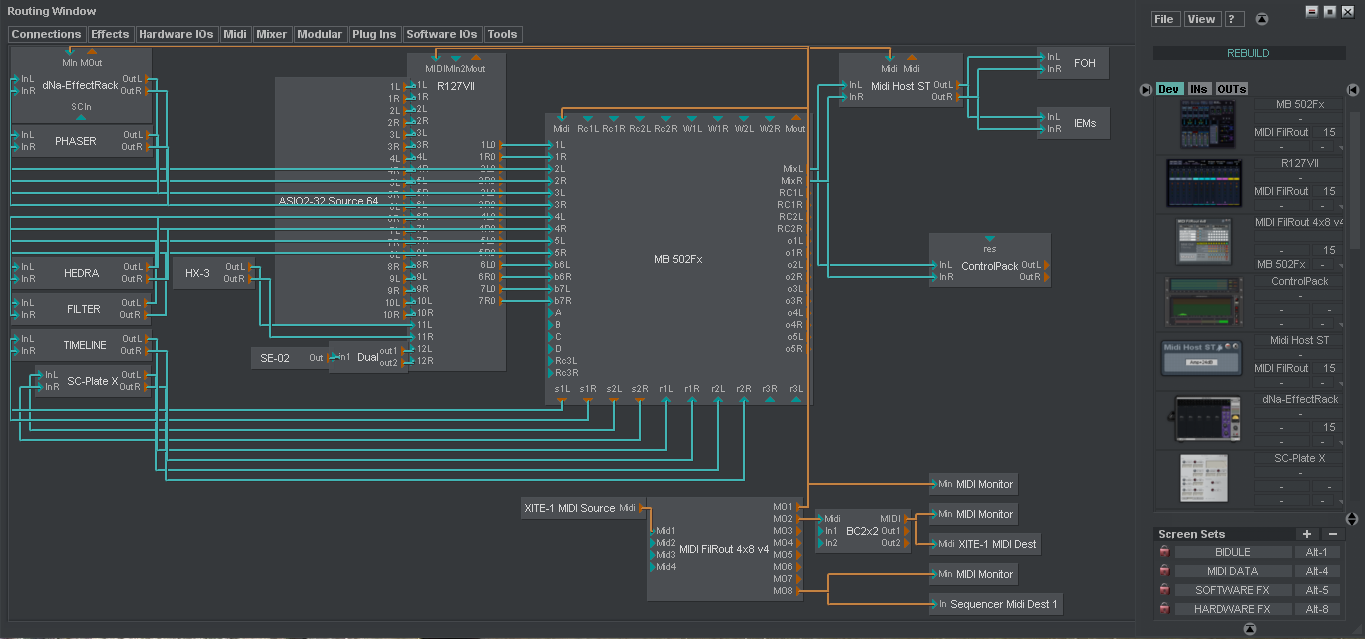1365x639 pixels.
Task: Open the dNa-EffectRack device thumbnail
Action: pos(1204,418)
